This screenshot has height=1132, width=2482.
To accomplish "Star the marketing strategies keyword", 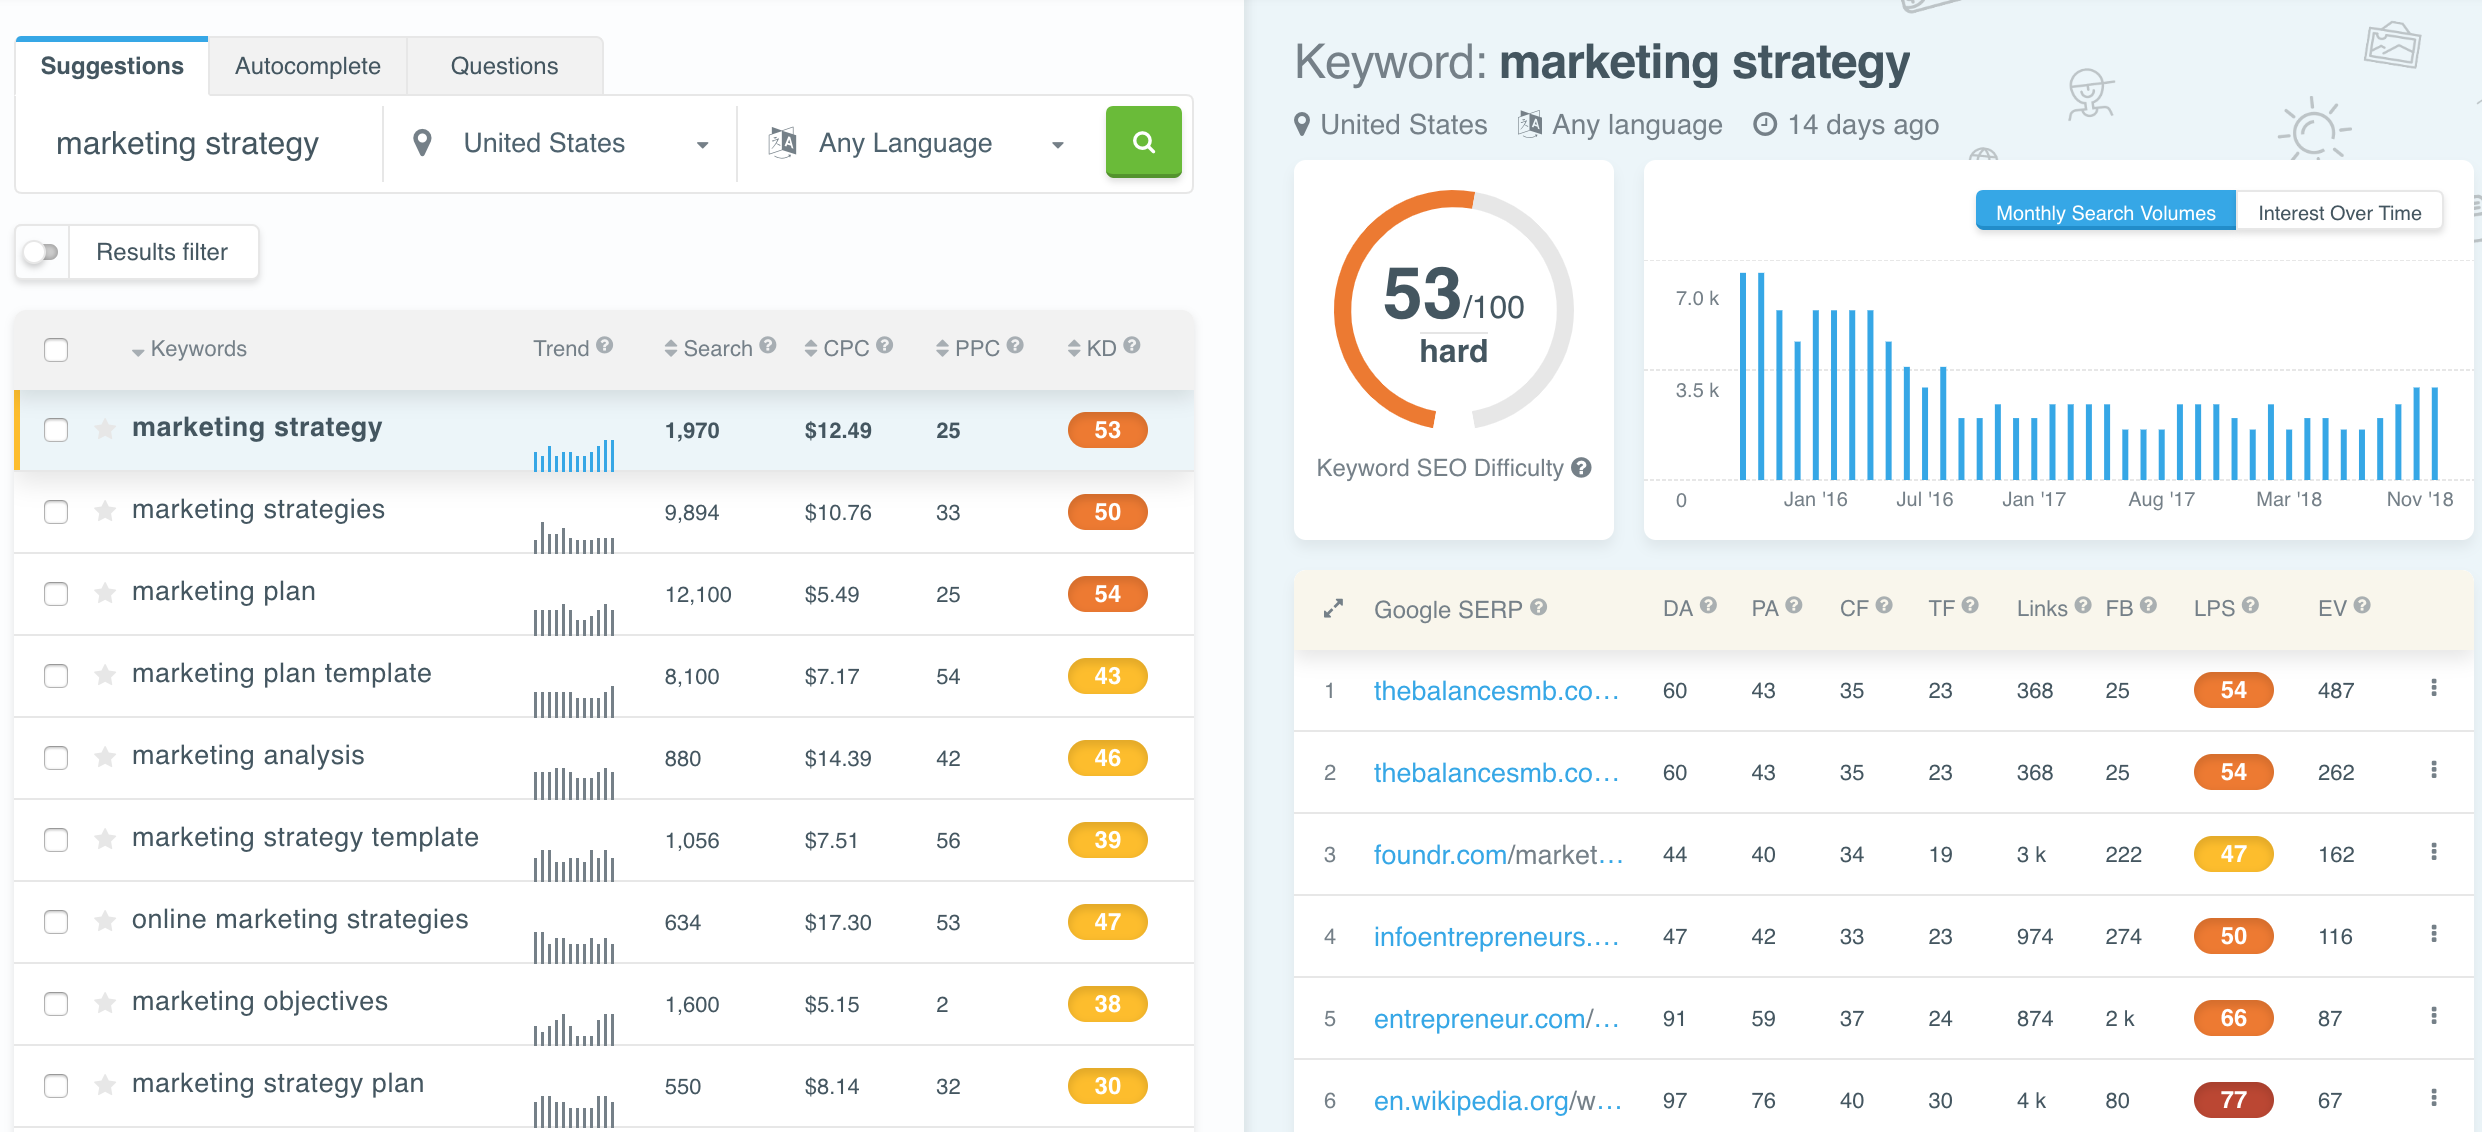I will (x=104, y=512).
